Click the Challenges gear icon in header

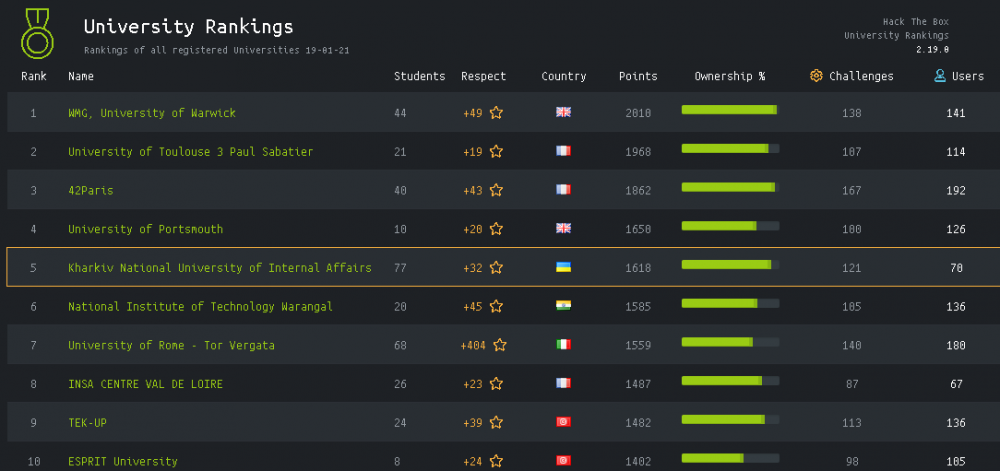816,76
